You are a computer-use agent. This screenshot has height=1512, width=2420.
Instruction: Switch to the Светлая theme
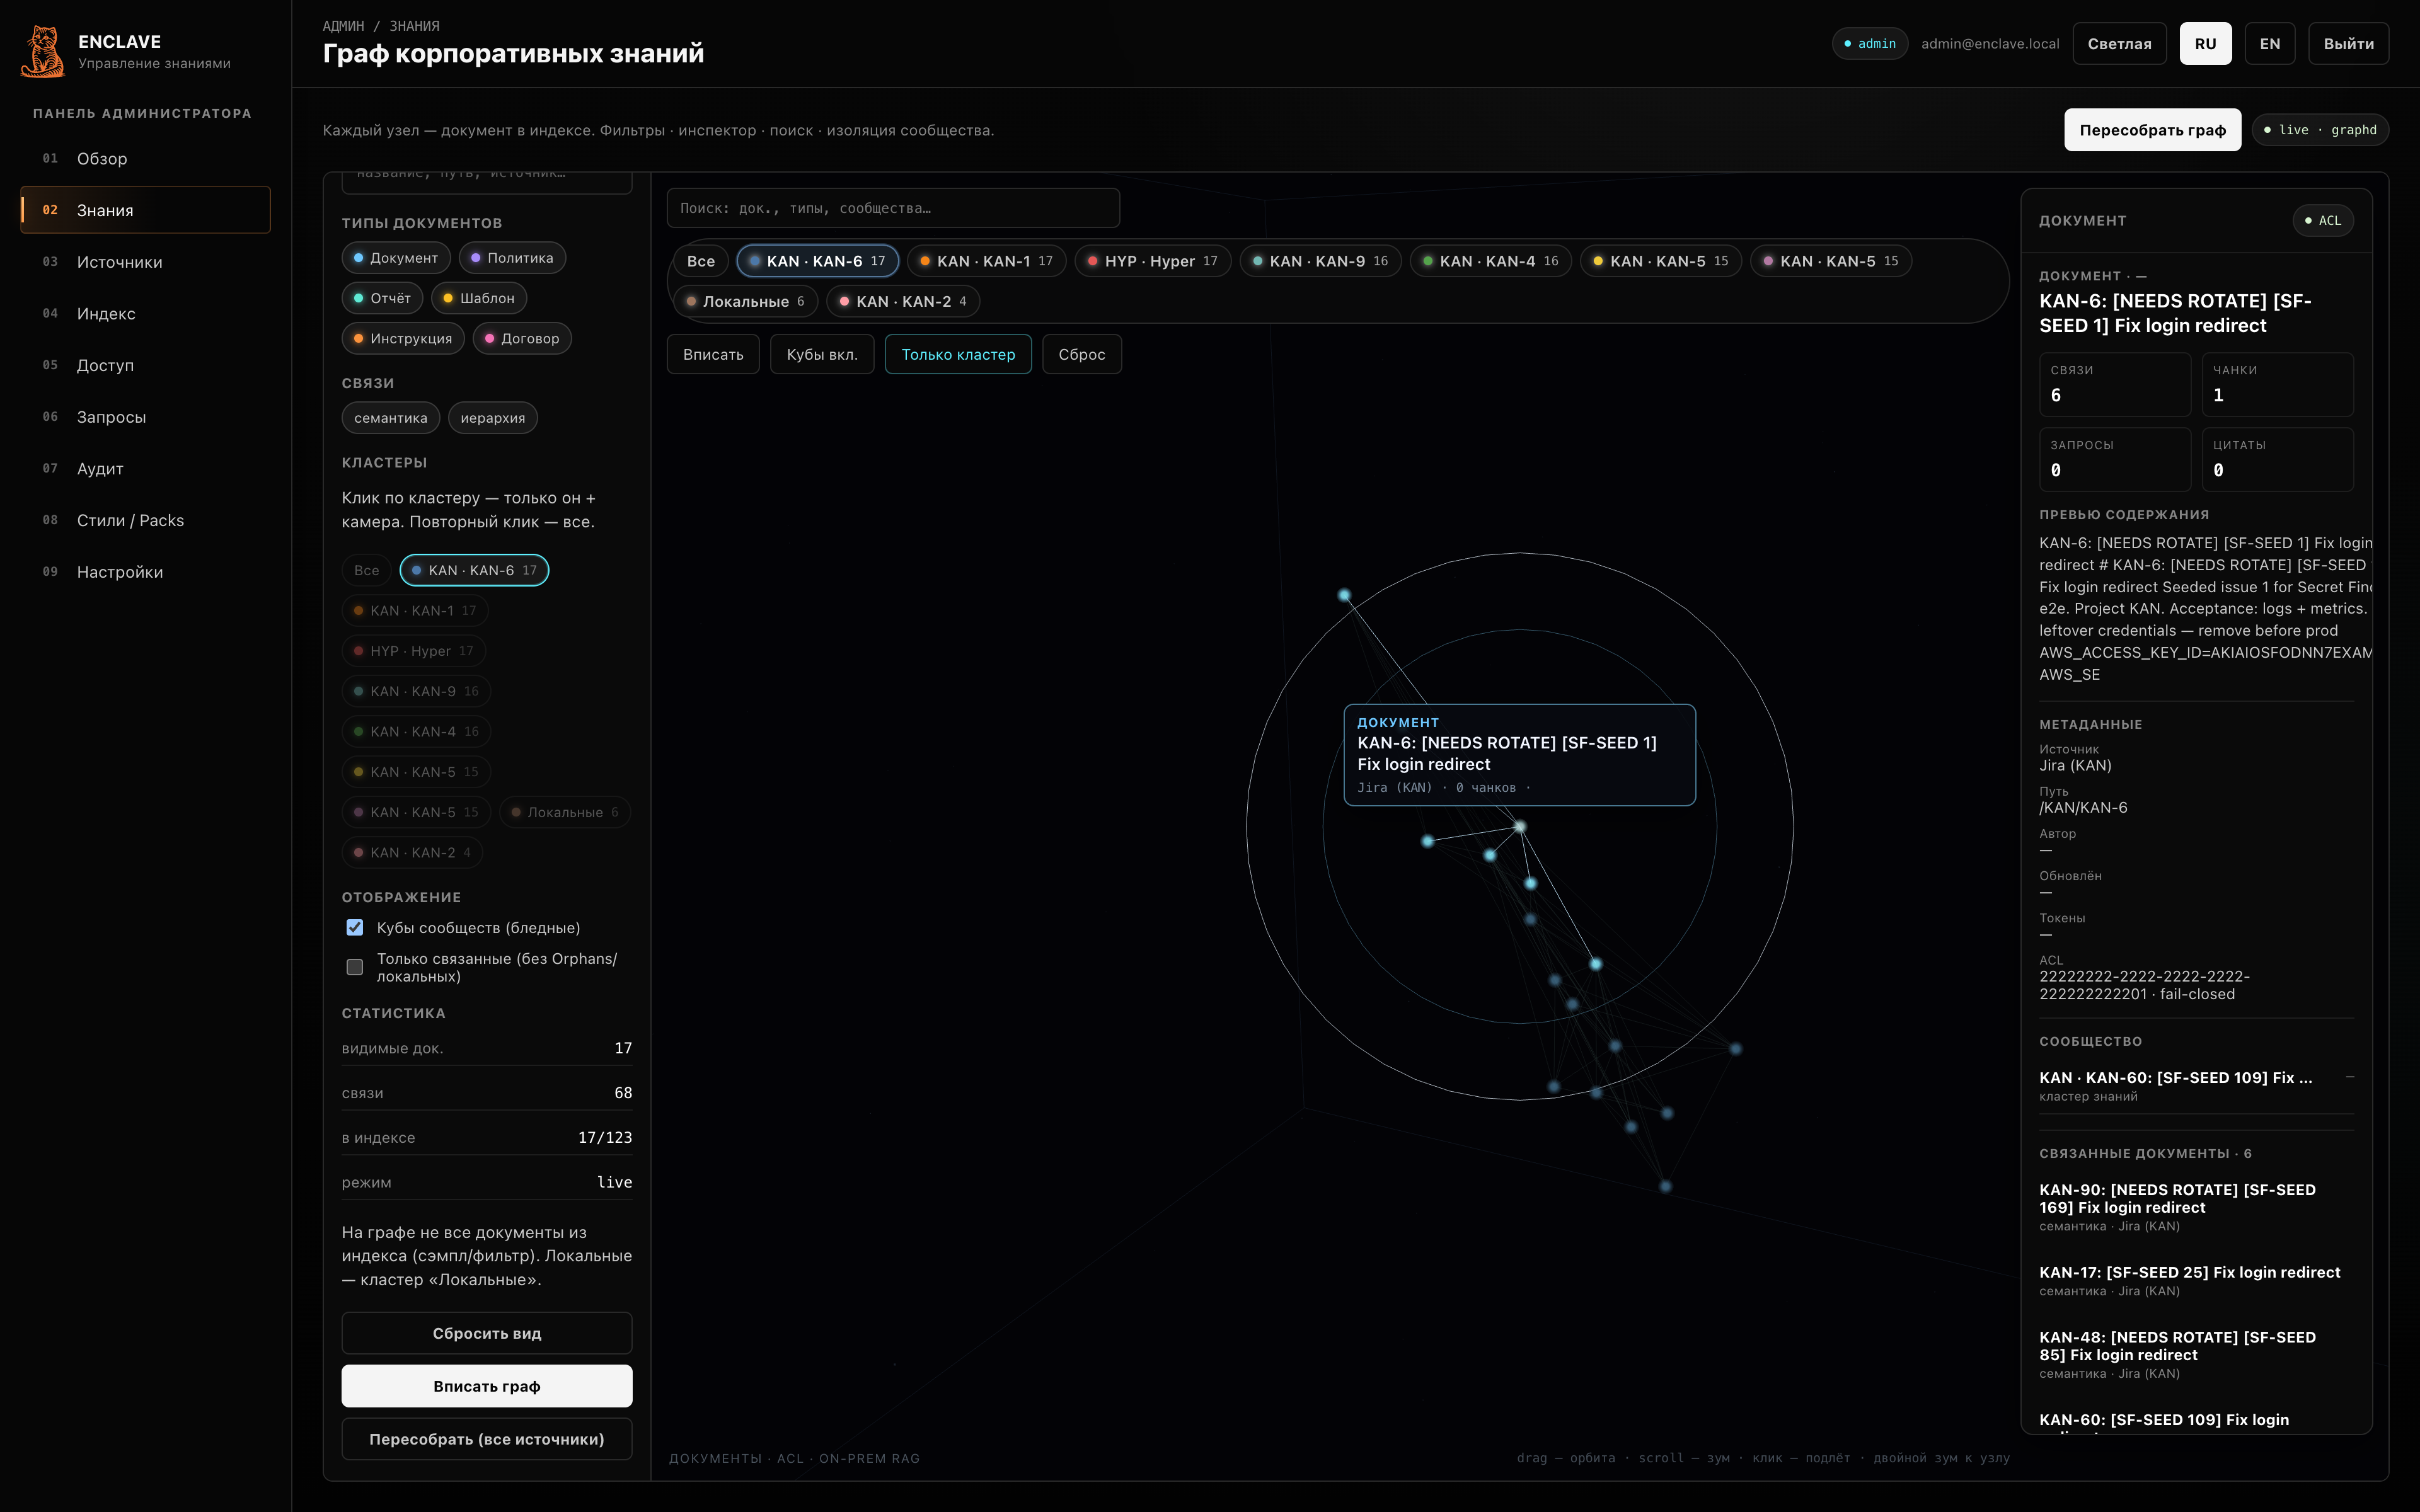tap(2119, 44)
